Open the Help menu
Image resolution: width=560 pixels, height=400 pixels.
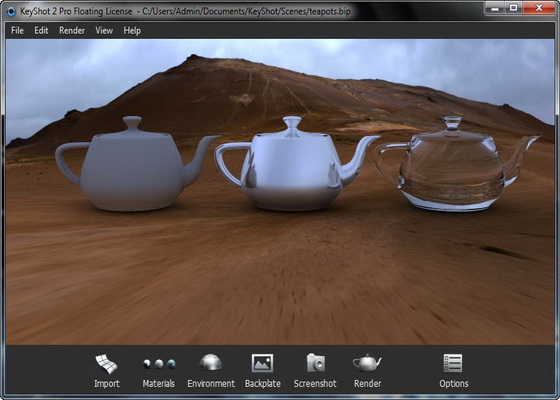click(x=132, y=31)
